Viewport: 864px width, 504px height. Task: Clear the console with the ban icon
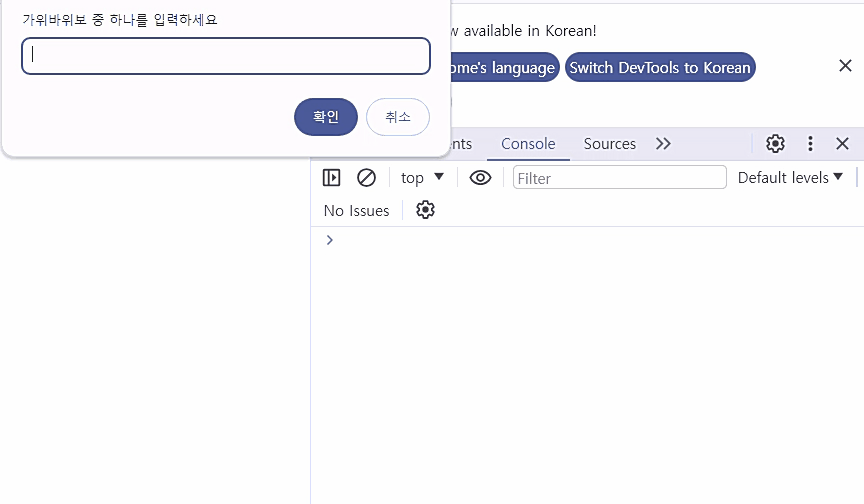click(366, 177)
